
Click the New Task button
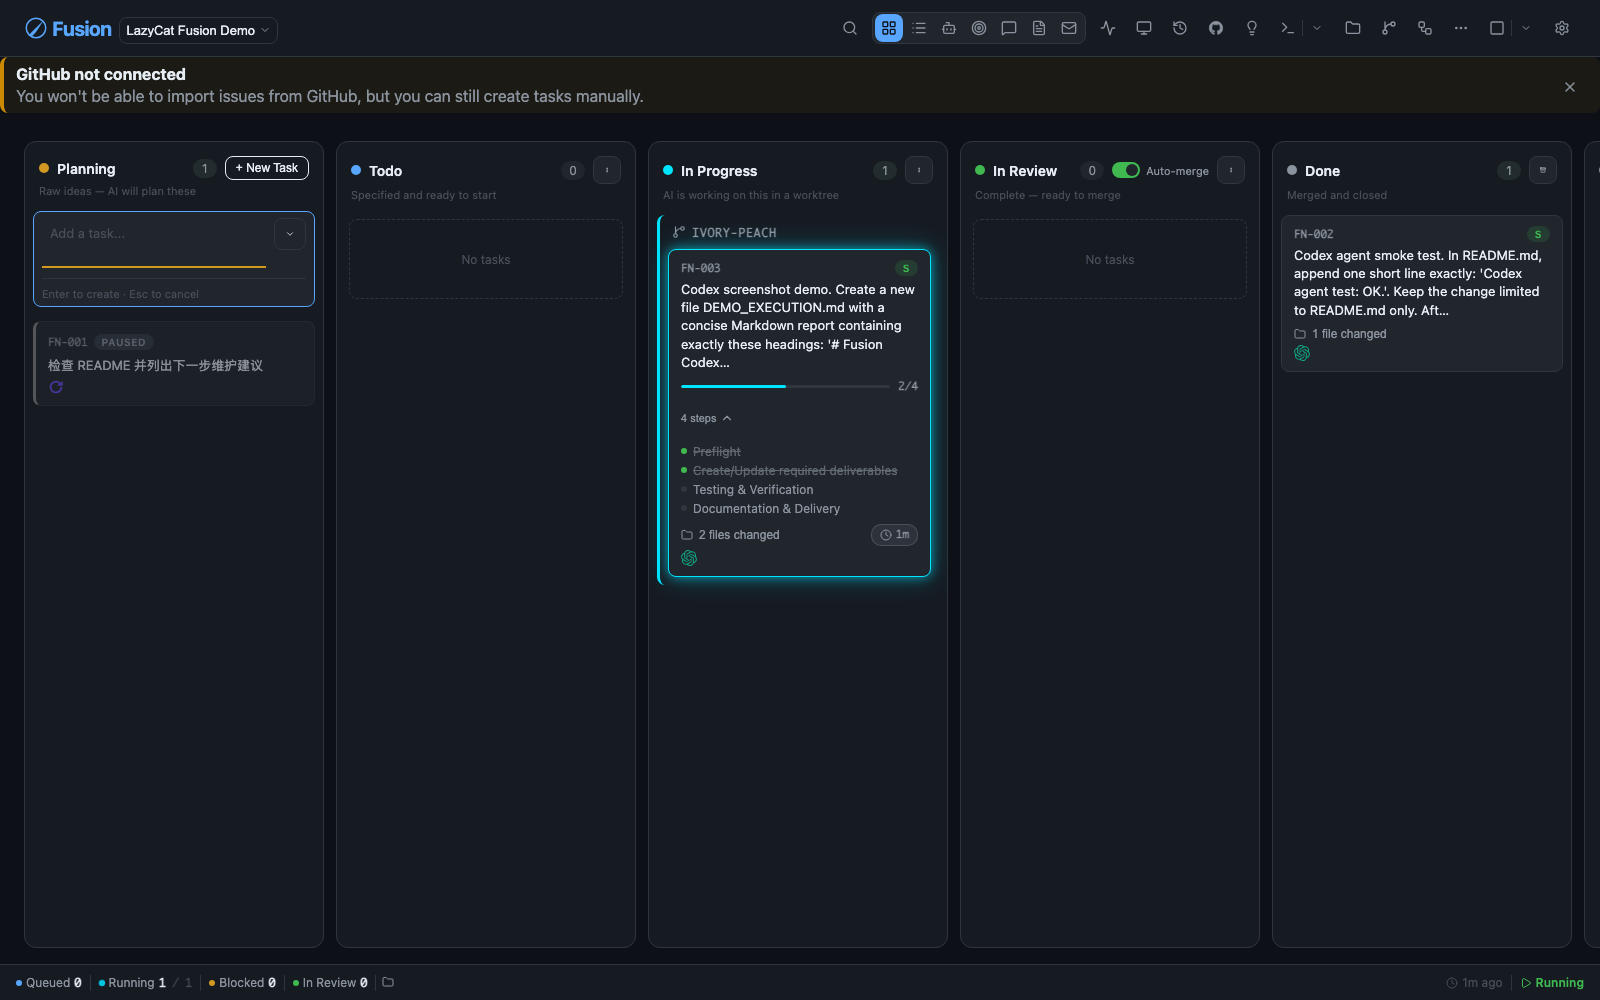267,168
